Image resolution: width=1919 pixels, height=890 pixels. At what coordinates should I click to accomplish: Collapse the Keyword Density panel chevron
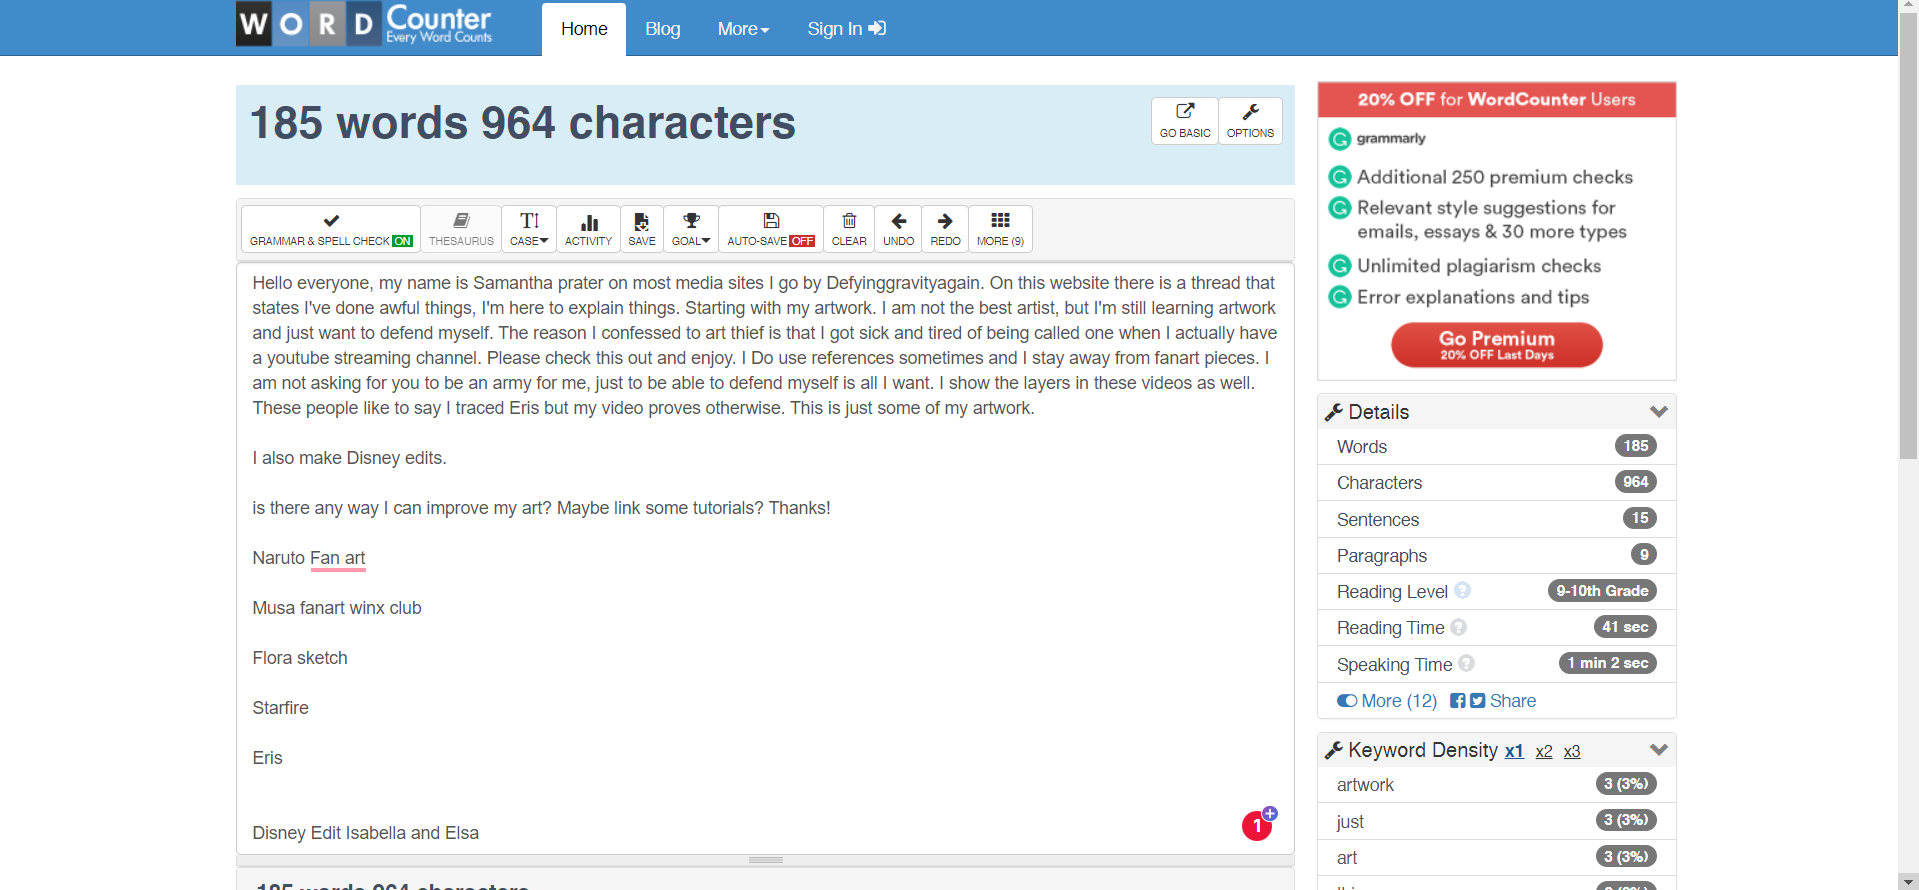point(1658,750)
